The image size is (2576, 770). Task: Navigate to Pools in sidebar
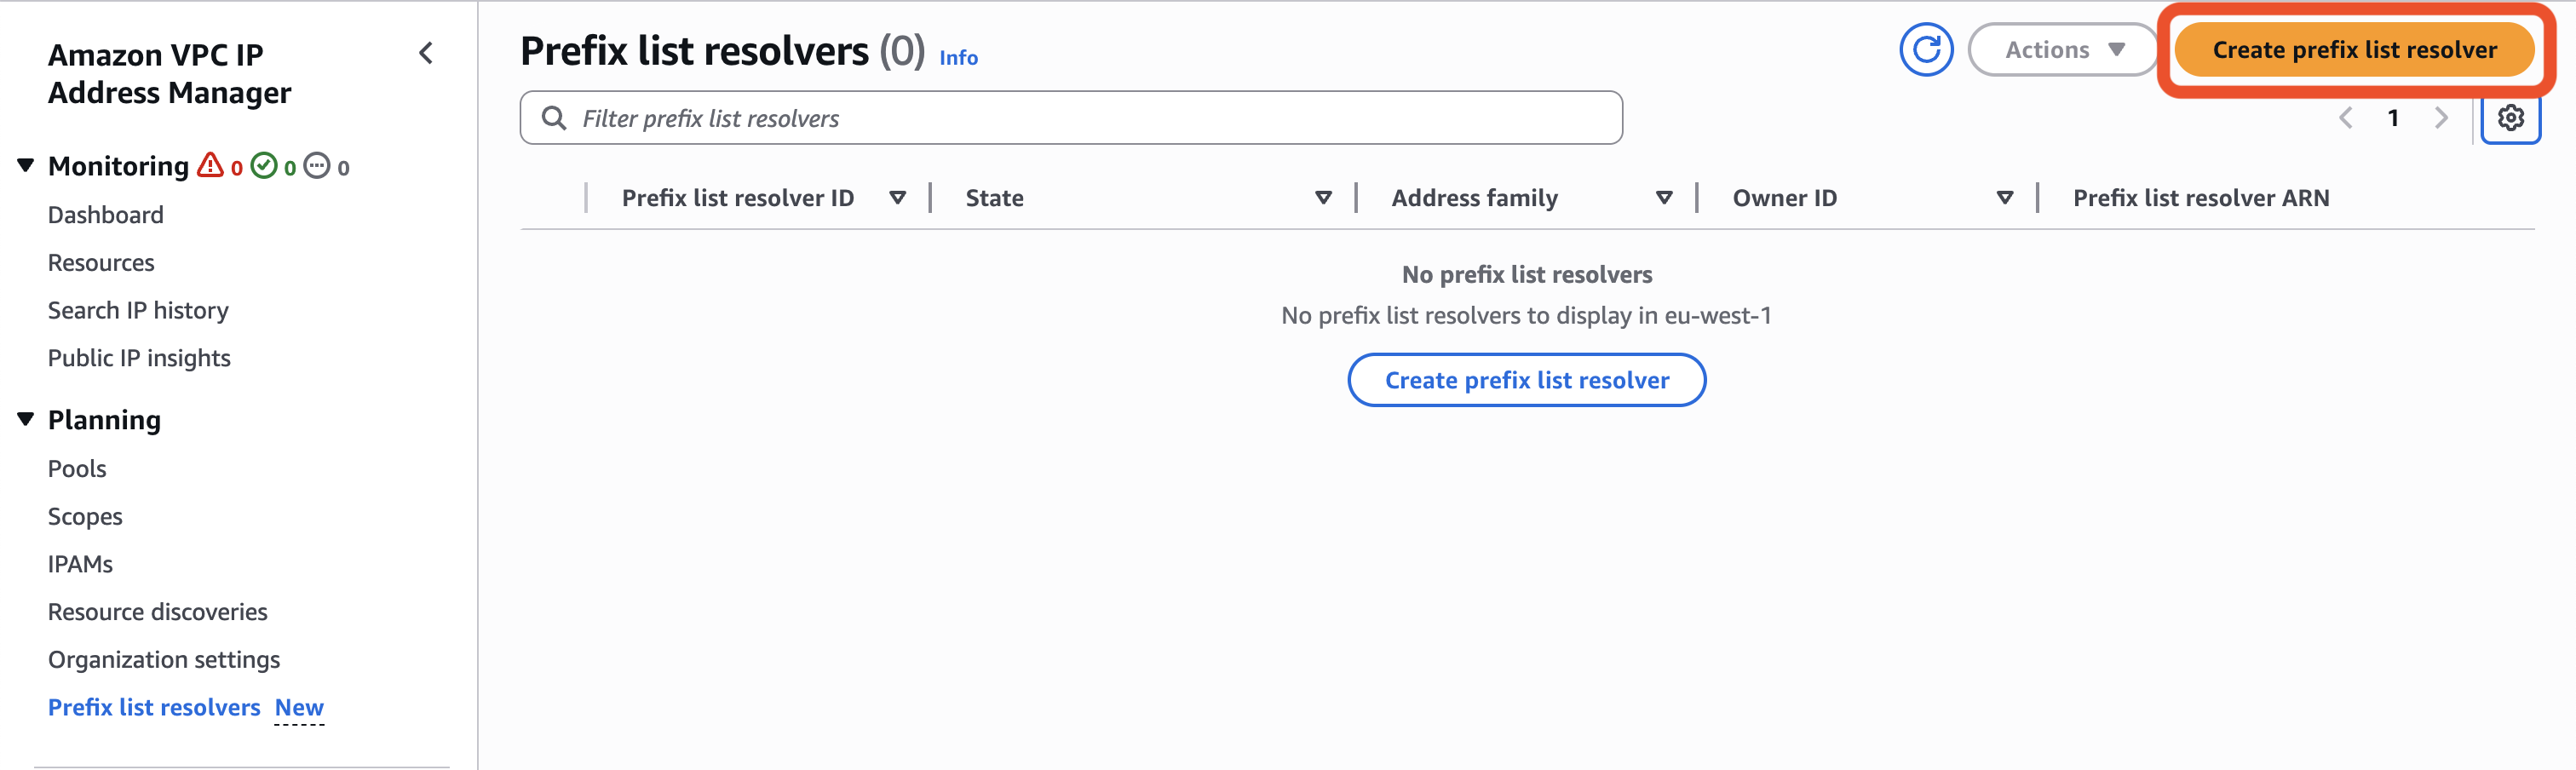(77, 469)
